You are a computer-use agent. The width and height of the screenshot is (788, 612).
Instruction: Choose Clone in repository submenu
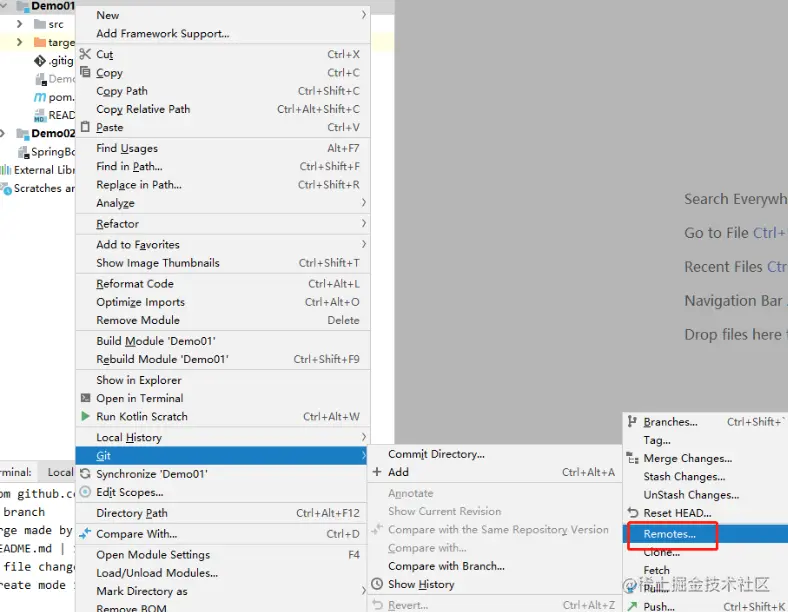pos(706,552)
